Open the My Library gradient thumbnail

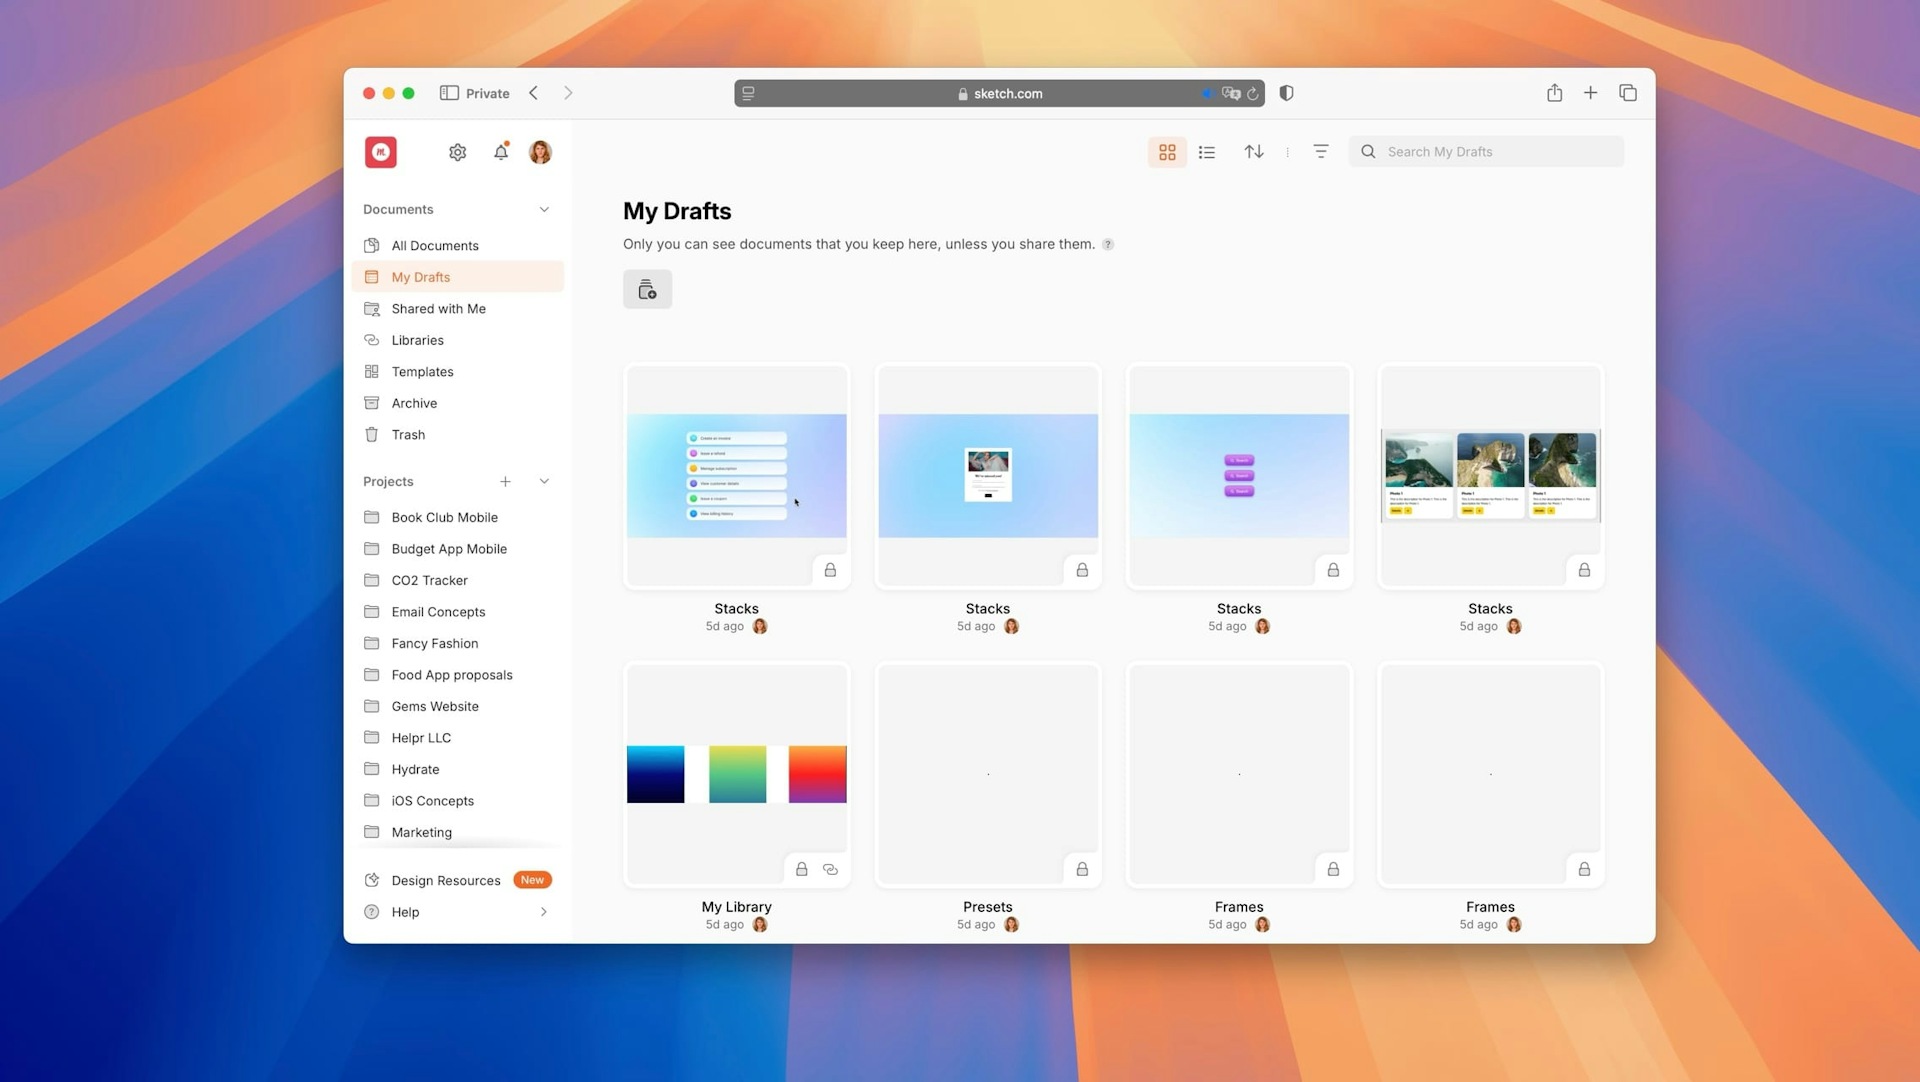[x=736, y=774]
